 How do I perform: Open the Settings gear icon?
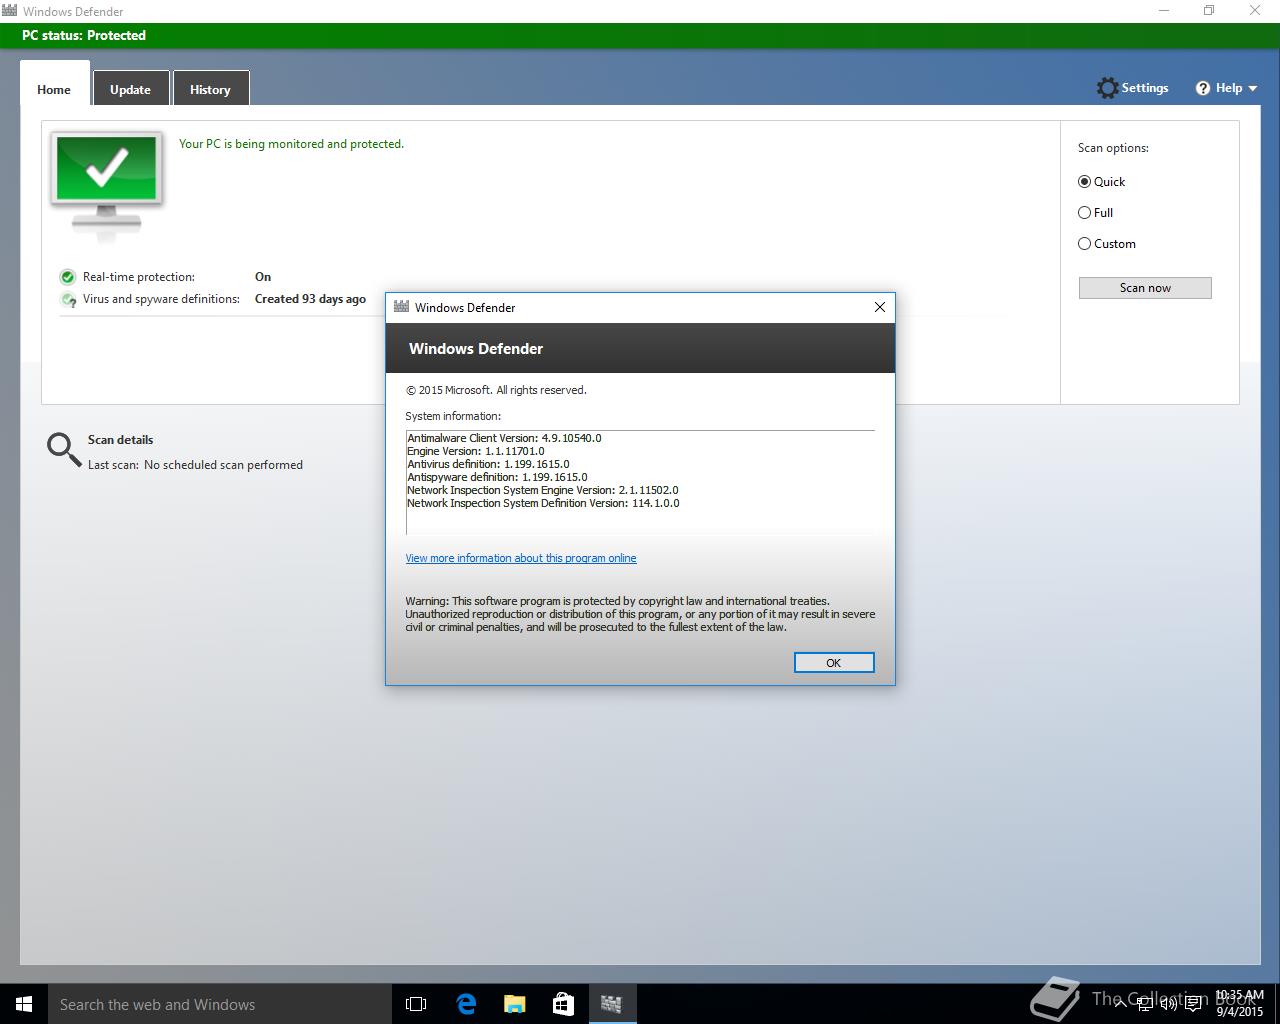pos(1107,88)
